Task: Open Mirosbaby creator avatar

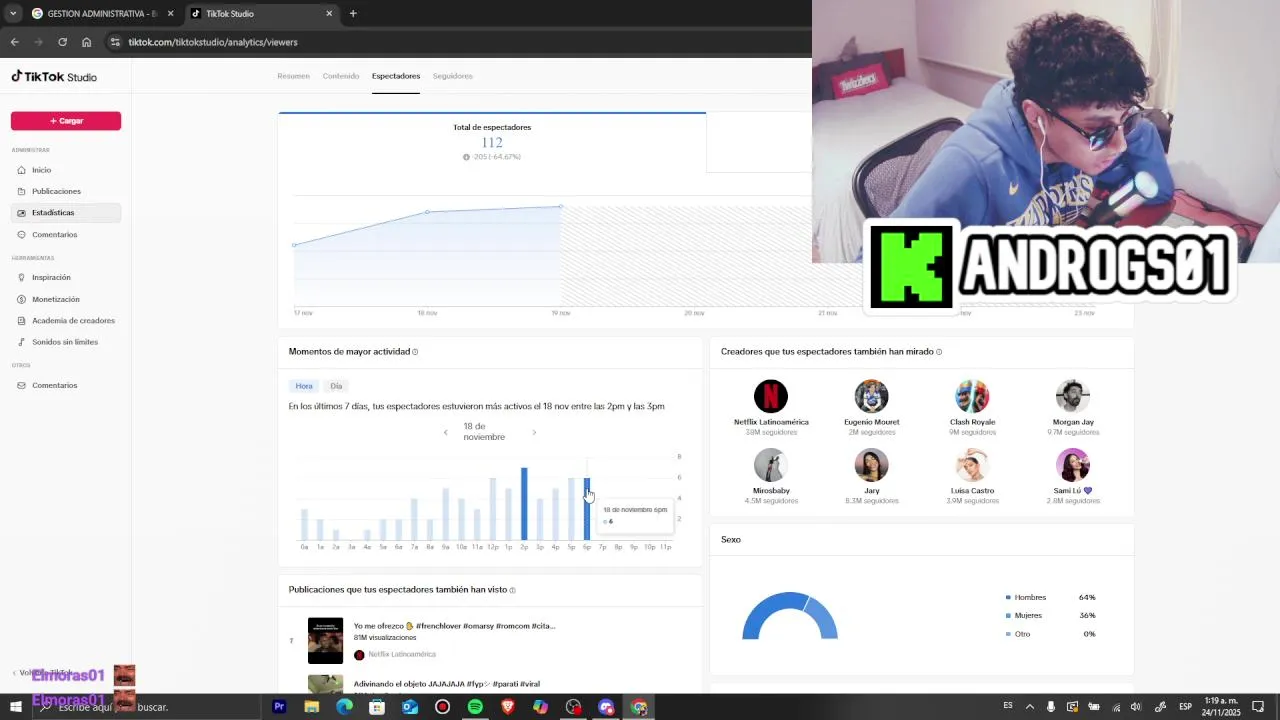Action: pyautogui.click(x=771, y=465)
